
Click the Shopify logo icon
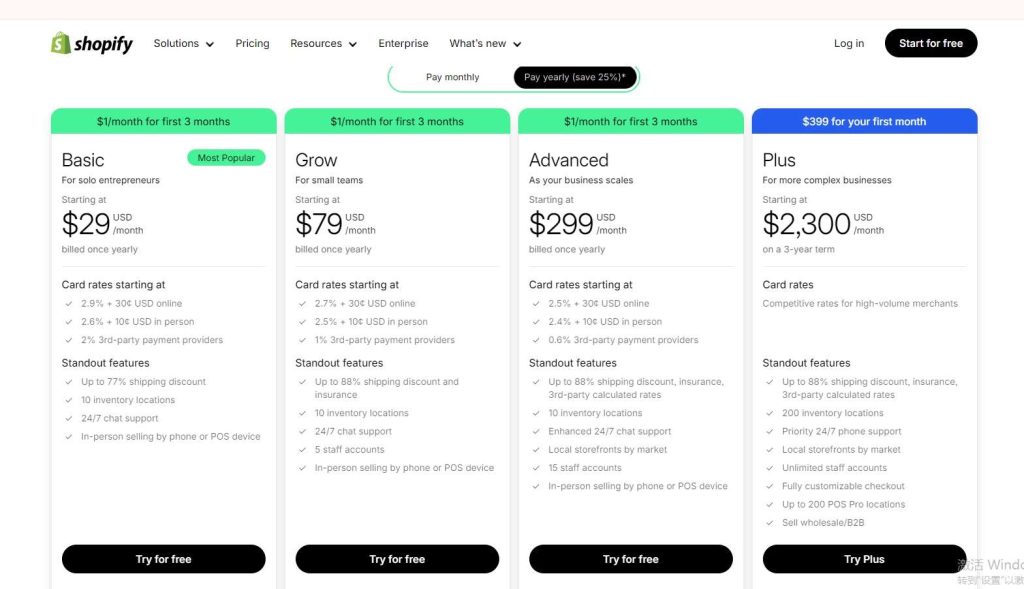(x=61, y=42)
